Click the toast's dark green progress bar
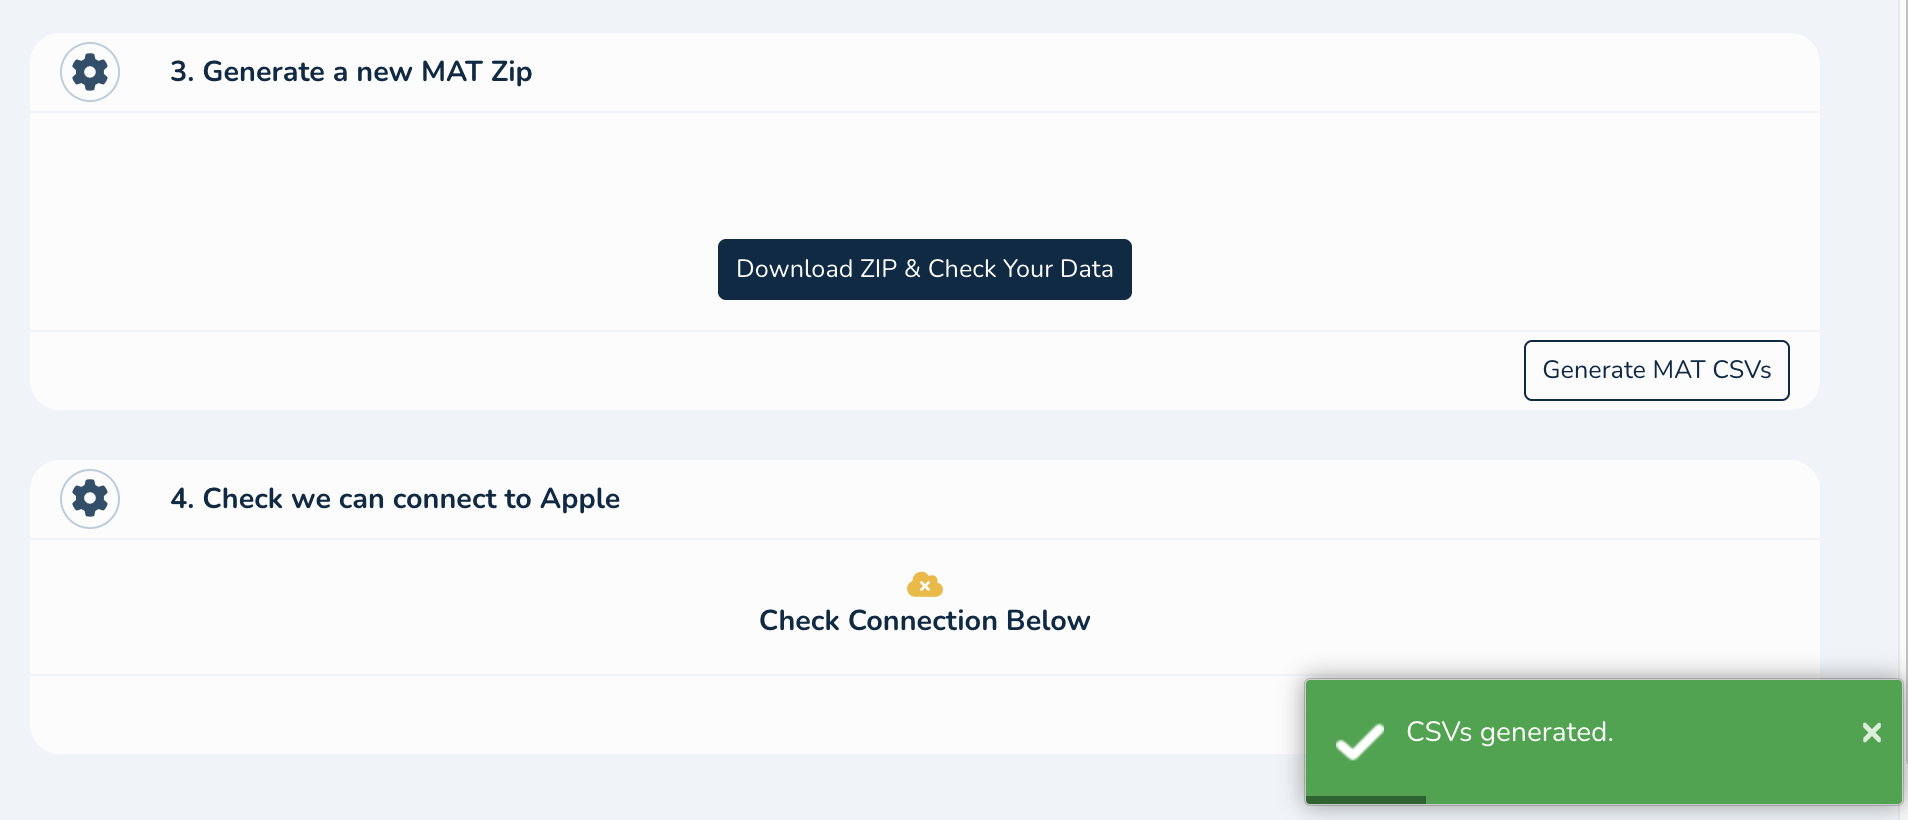 1366,799
